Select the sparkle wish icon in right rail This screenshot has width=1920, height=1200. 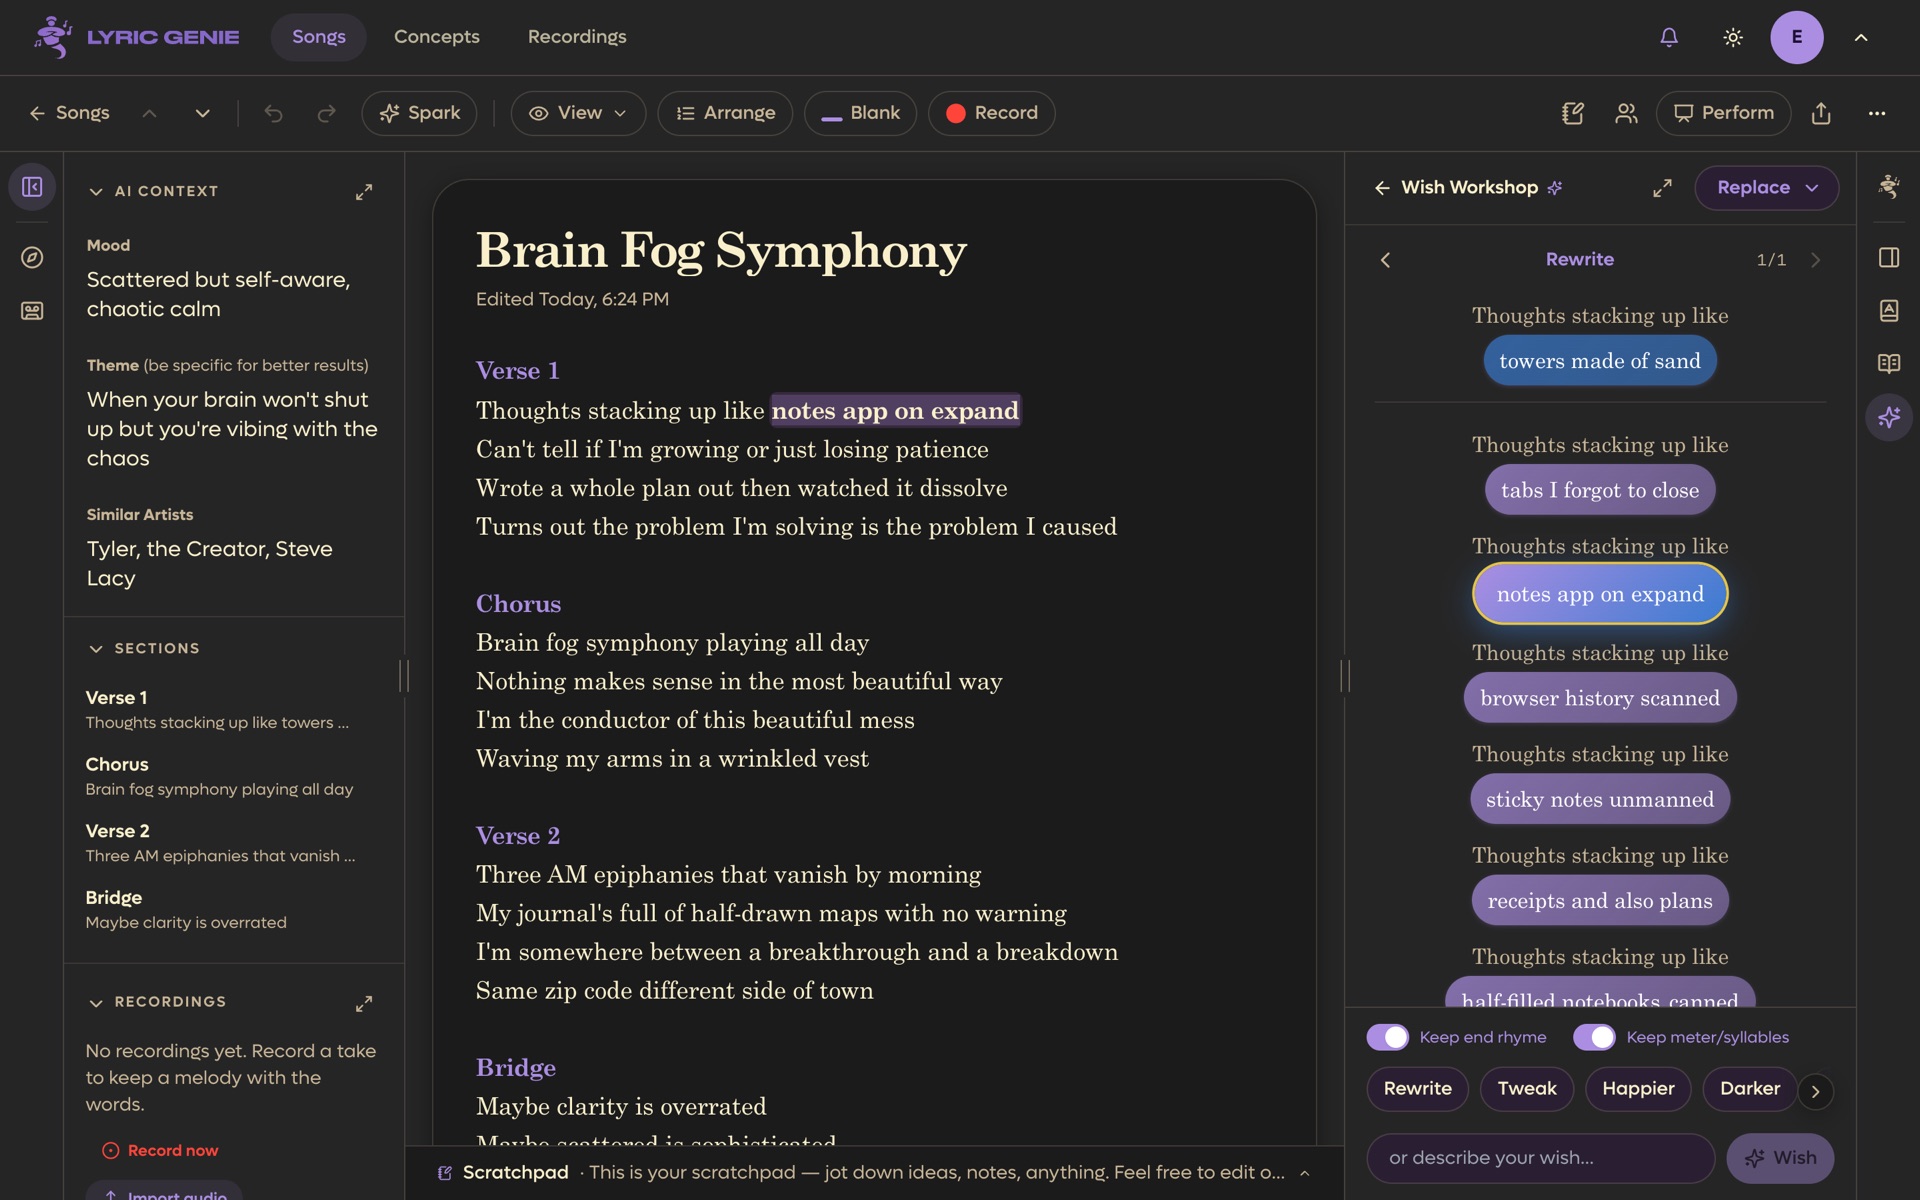point(1889,417)
